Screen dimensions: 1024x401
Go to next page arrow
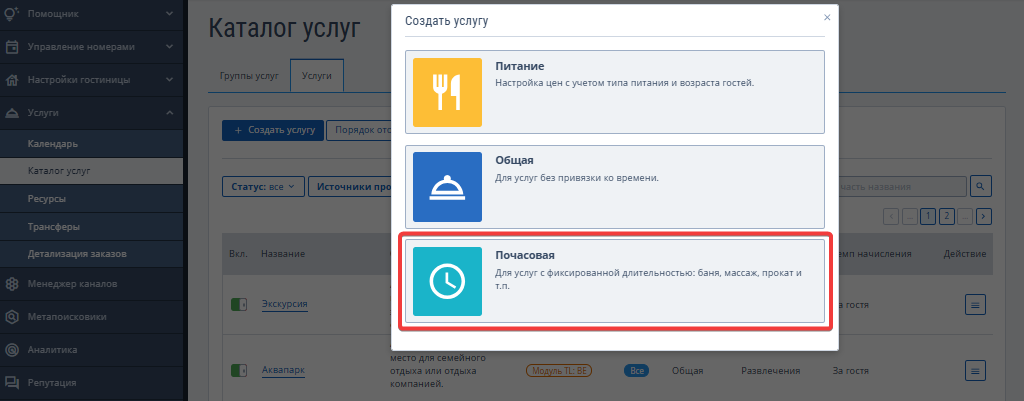pos(985,216)
